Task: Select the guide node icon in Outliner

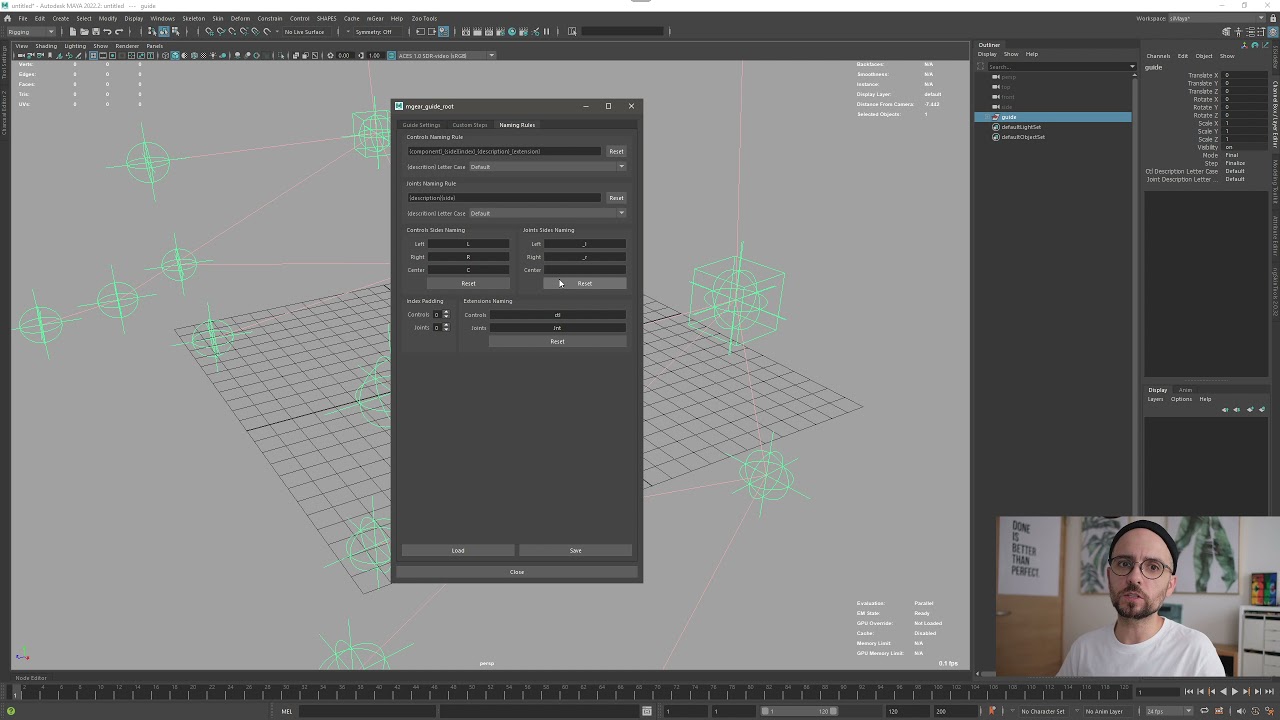Action: coord(995,117)
